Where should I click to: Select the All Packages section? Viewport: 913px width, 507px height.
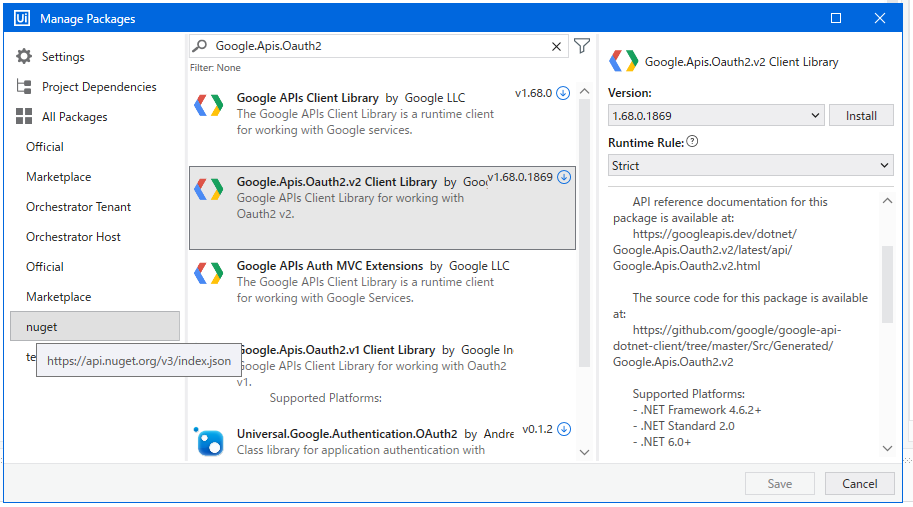(74, 117)
